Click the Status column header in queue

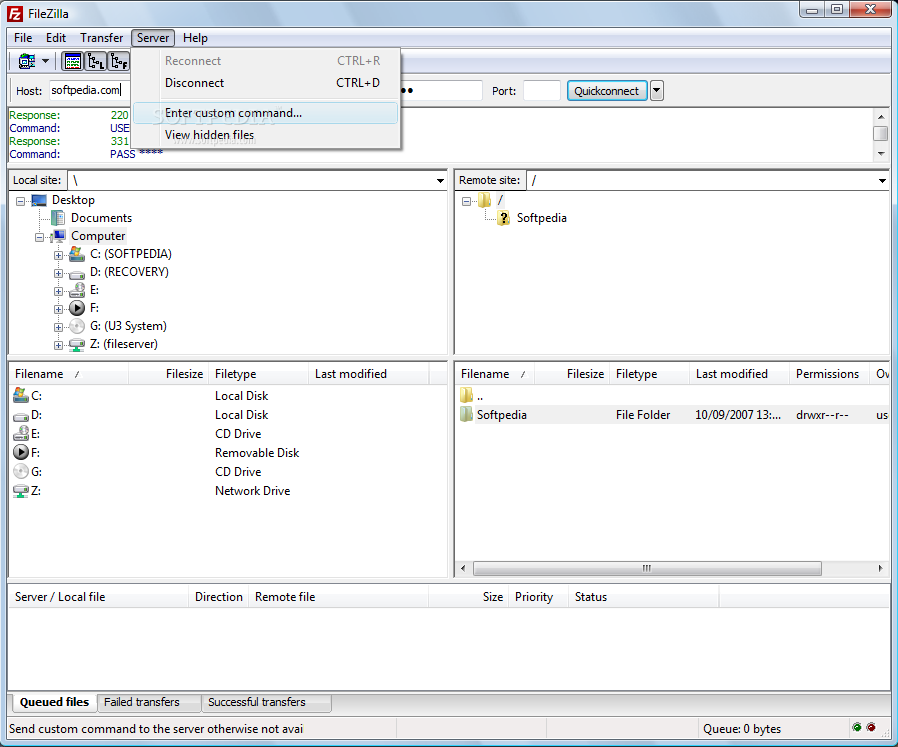pos(644,597)
